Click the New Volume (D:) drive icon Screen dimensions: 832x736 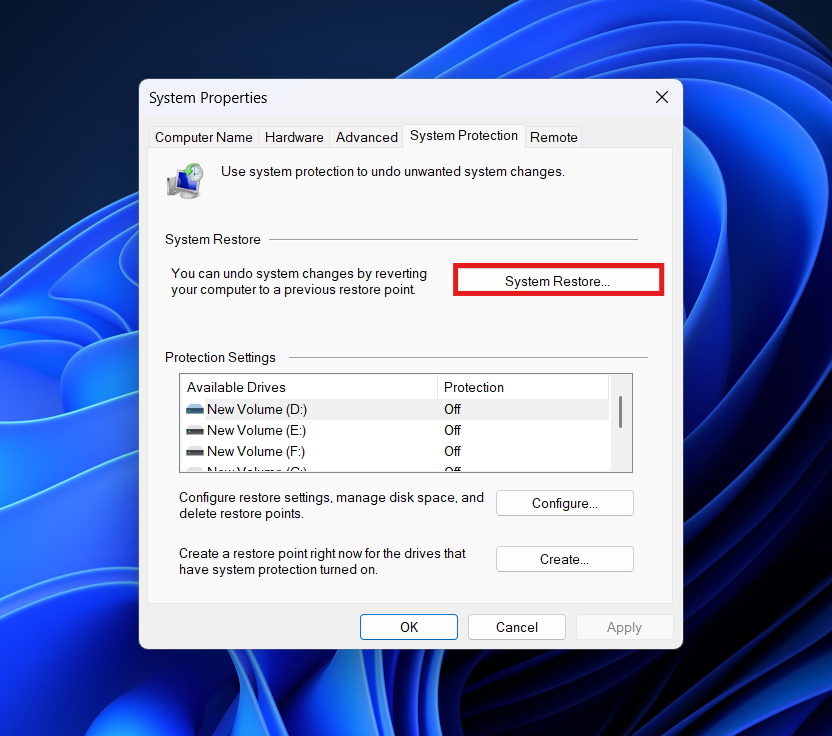tap(195, 409)
